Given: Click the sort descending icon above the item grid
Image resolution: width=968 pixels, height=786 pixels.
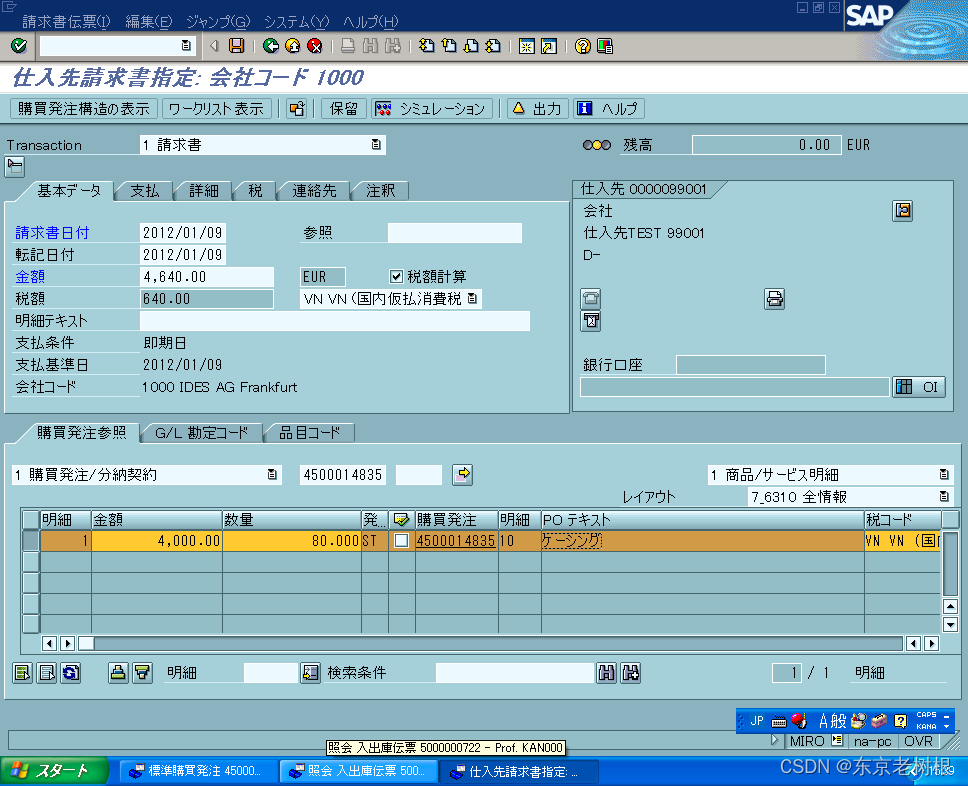Looking at the screenshot, I should pyautogui.click(x=141, y=672).
